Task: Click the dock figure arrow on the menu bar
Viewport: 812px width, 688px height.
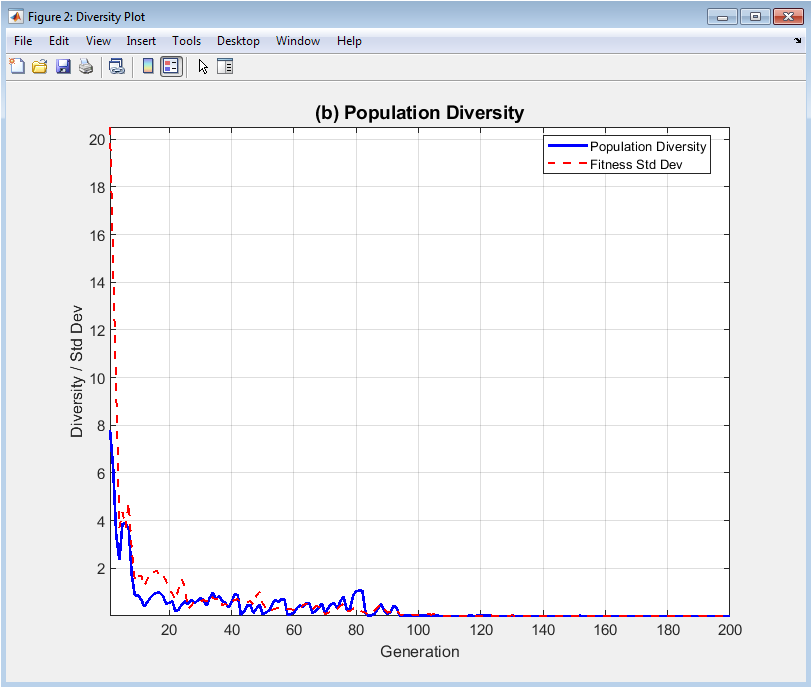Action: (798, 40)
